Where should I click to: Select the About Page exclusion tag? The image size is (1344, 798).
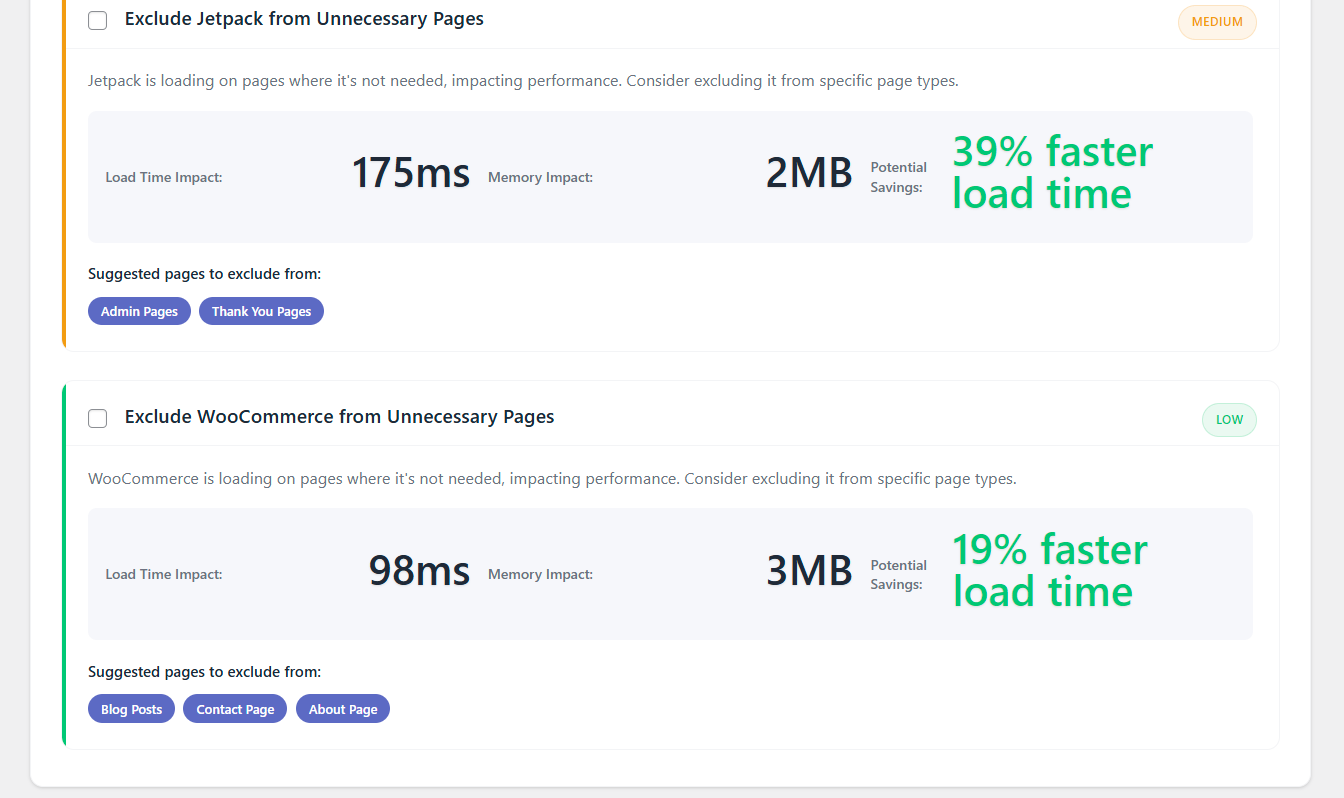(342, 708)
